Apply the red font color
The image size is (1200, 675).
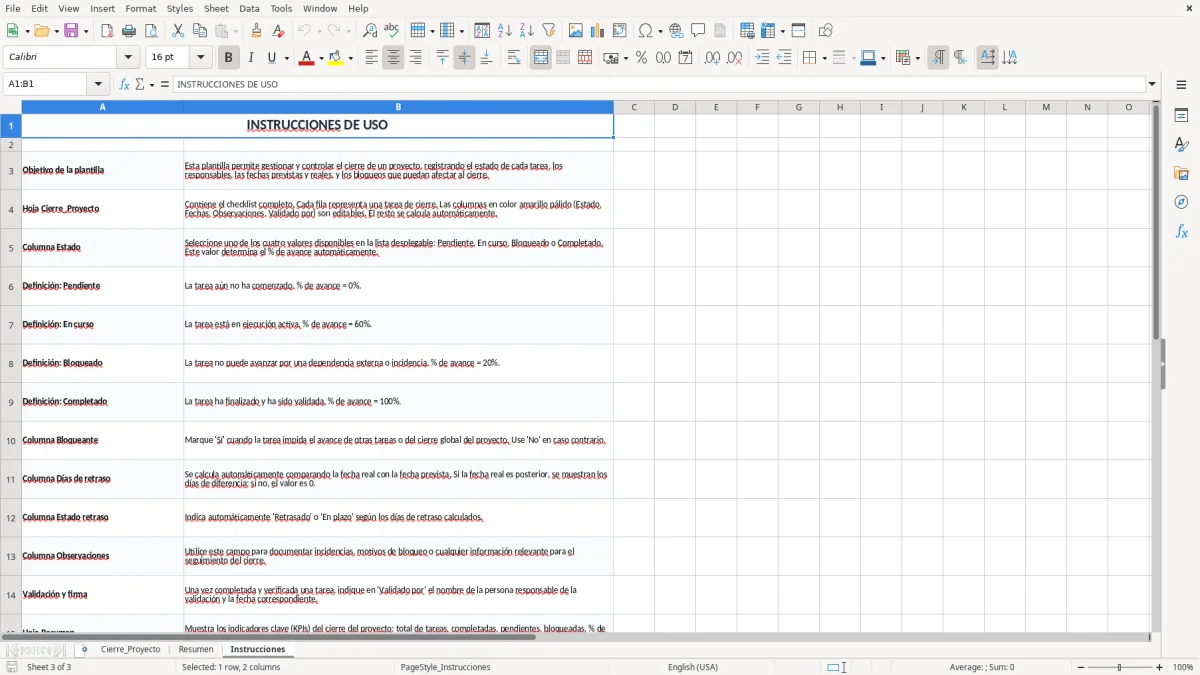click(x=305, y=58)
